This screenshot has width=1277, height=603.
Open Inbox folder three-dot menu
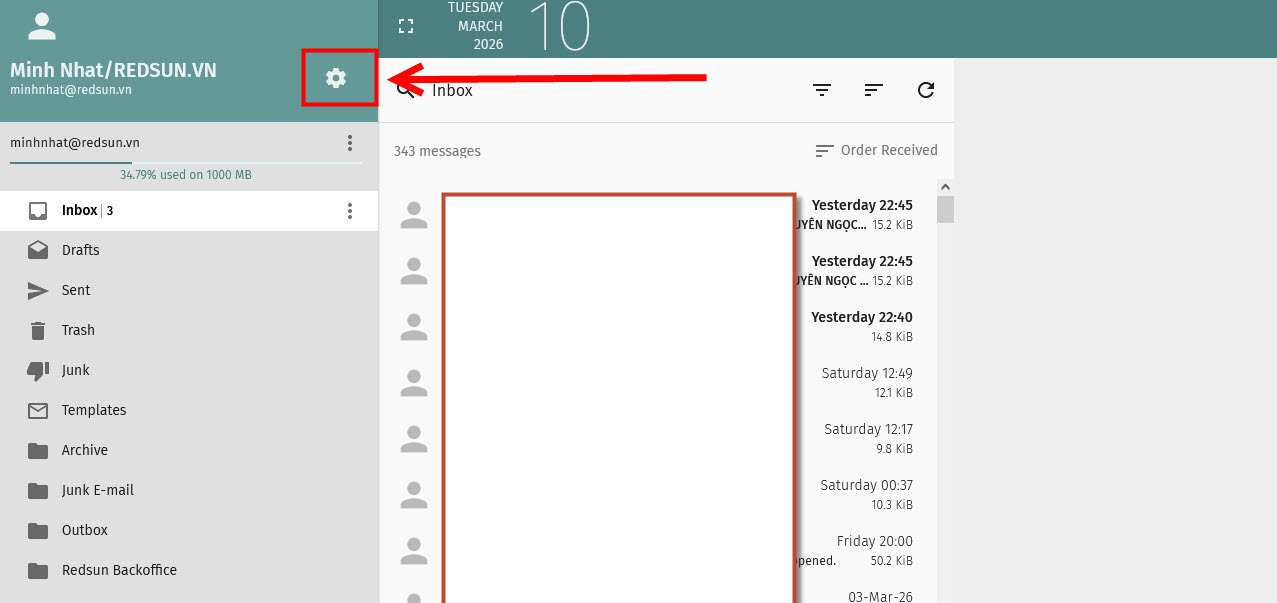click(350, 211)
